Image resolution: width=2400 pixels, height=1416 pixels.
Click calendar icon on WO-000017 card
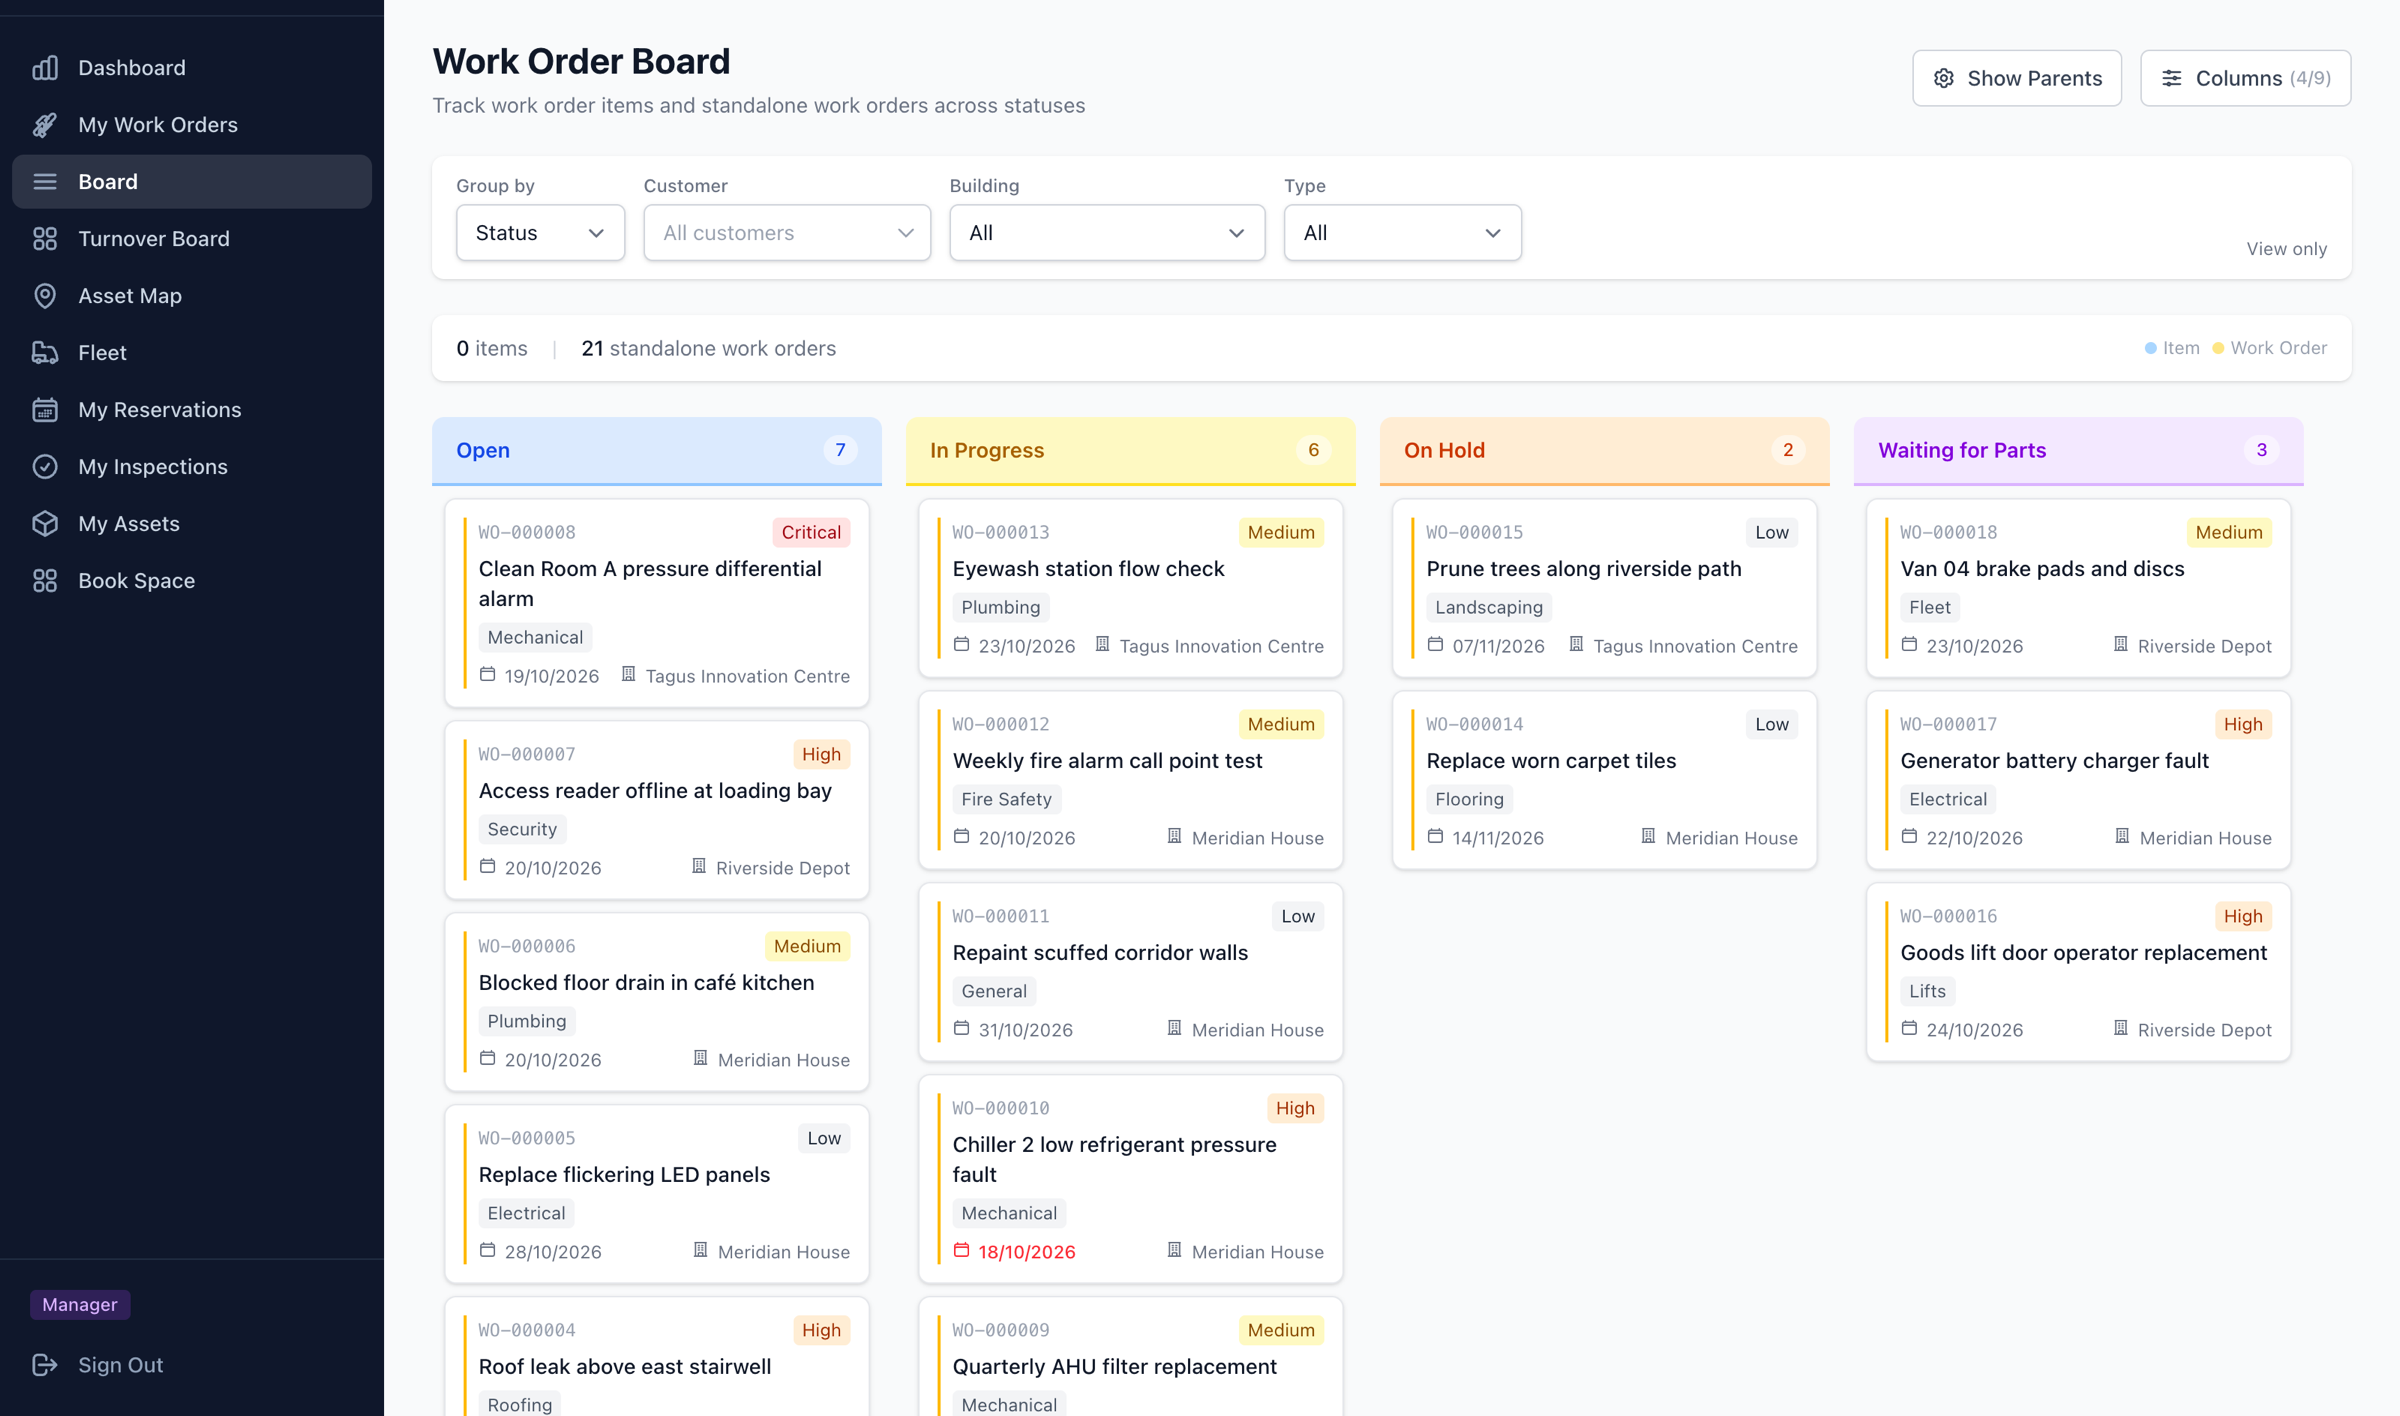(1910, 836)
